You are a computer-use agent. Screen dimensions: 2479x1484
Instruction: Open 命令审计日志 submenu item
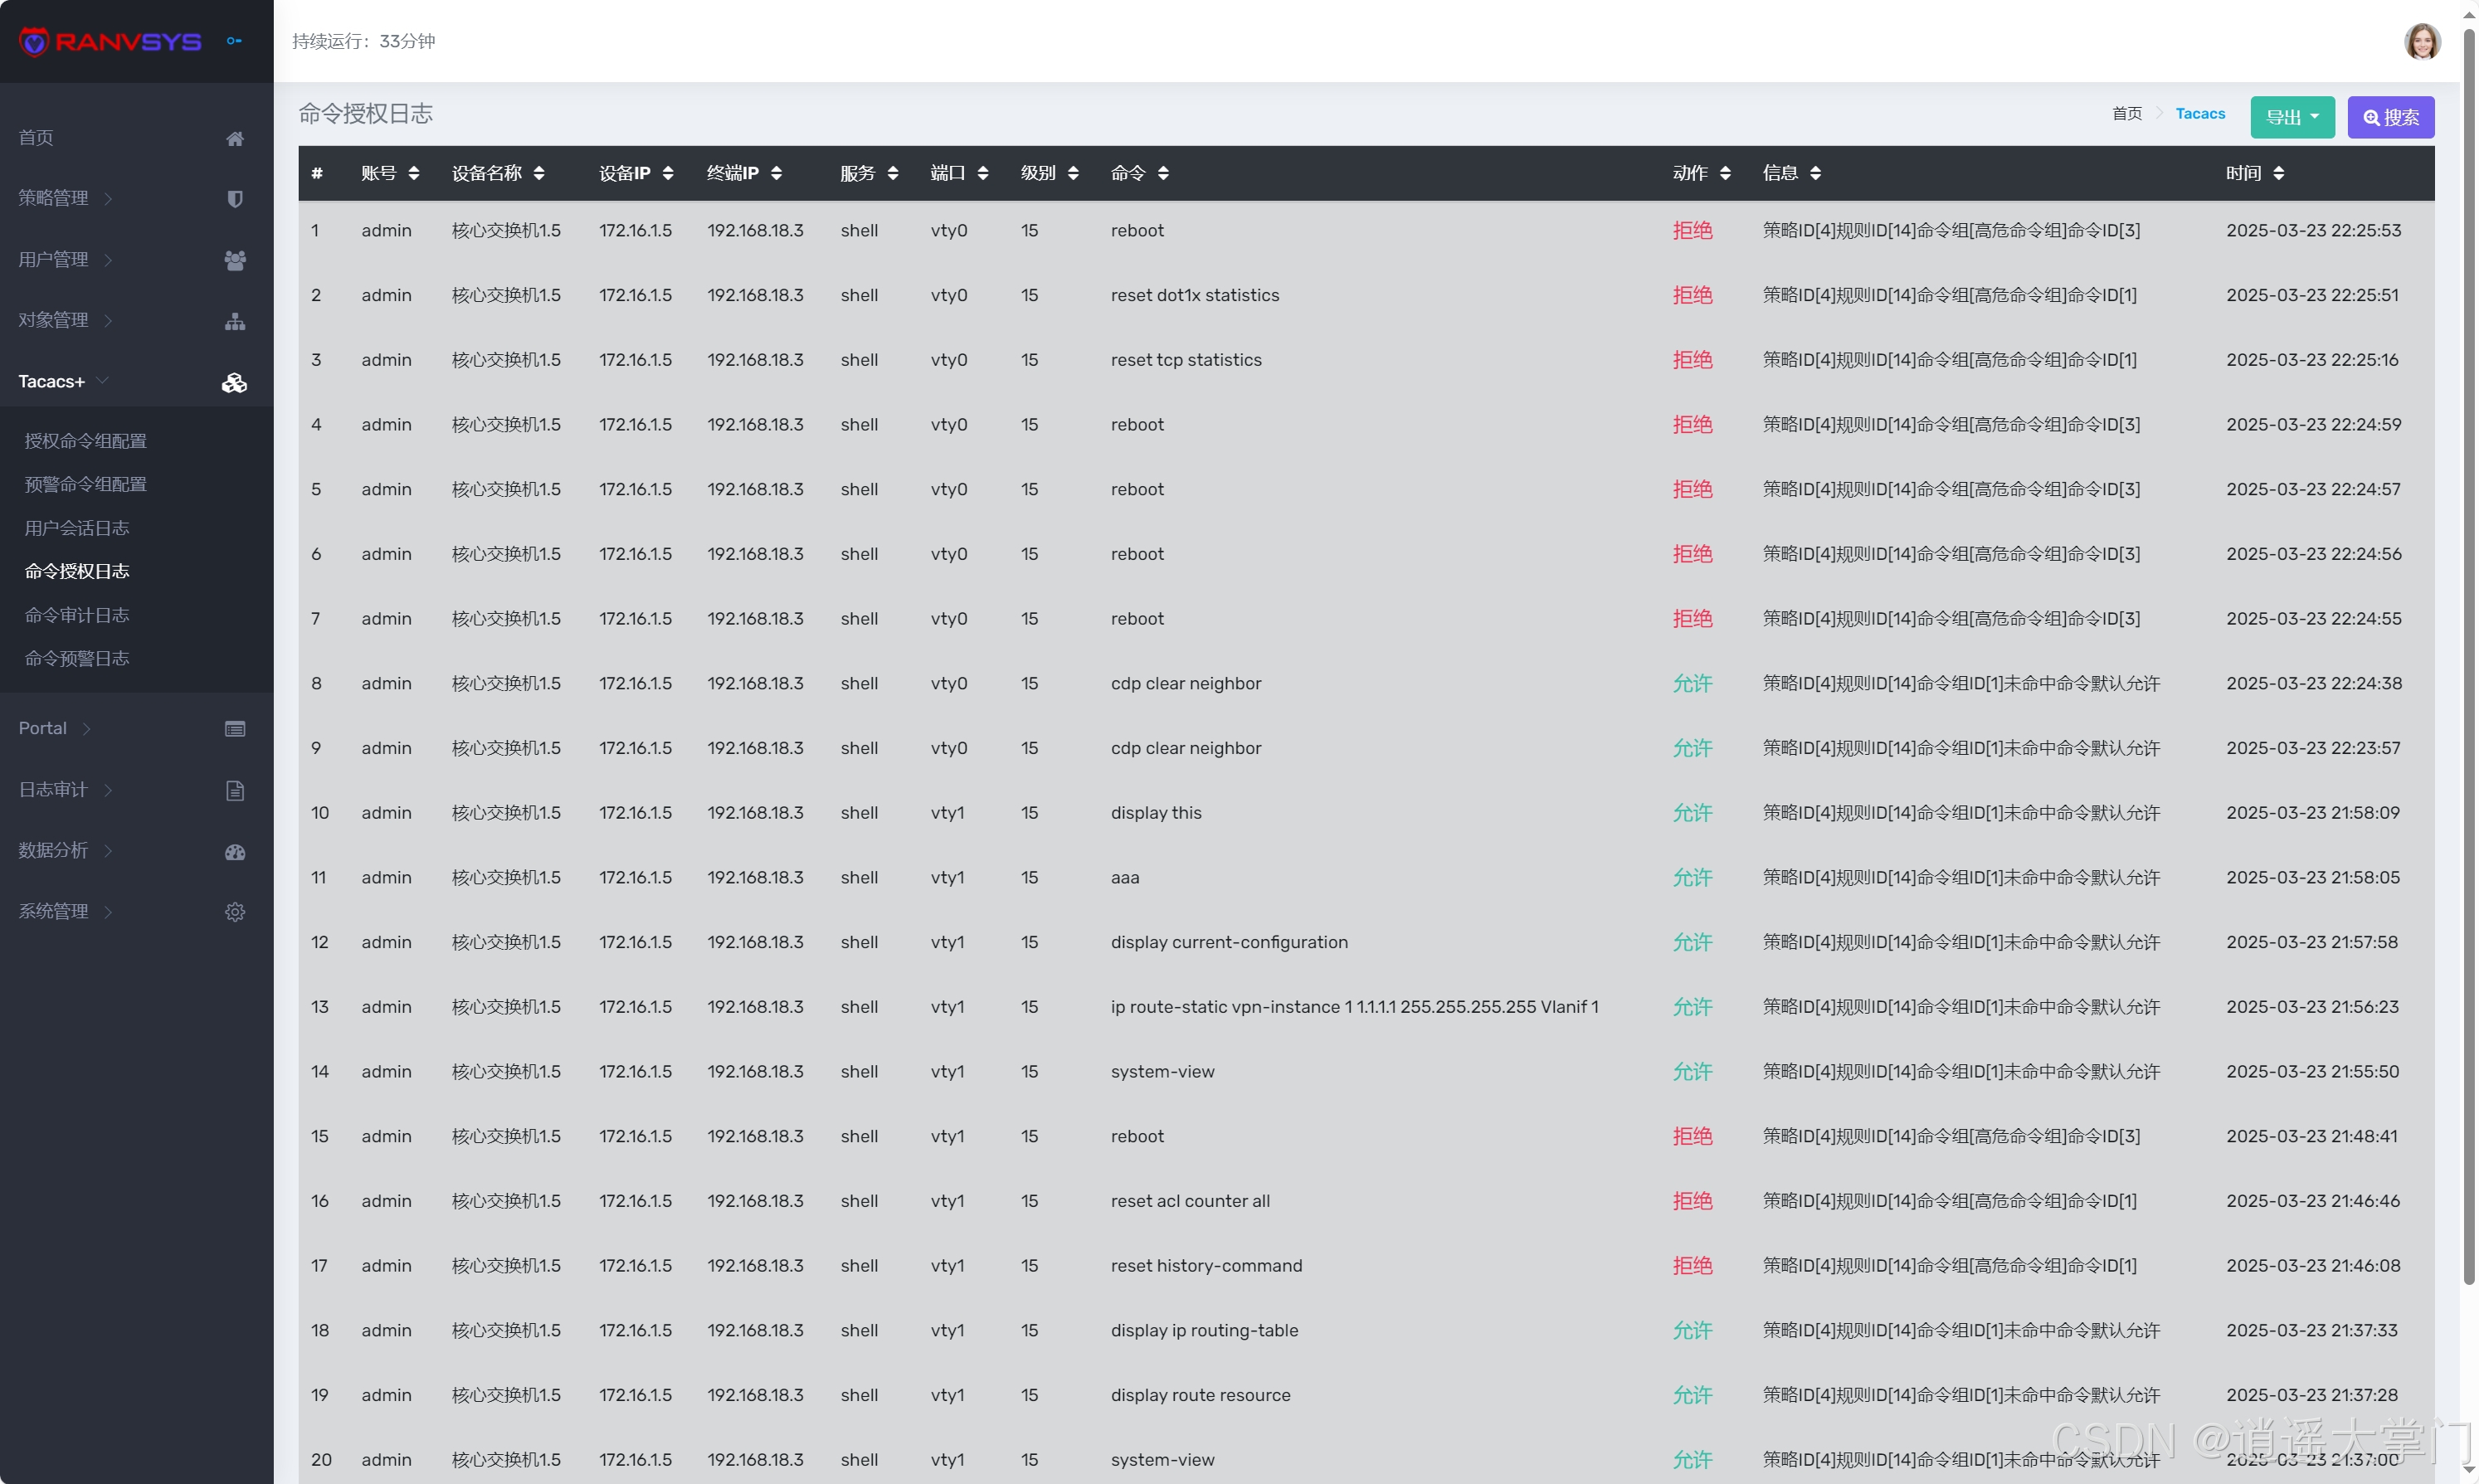click(x=77, y=615)
